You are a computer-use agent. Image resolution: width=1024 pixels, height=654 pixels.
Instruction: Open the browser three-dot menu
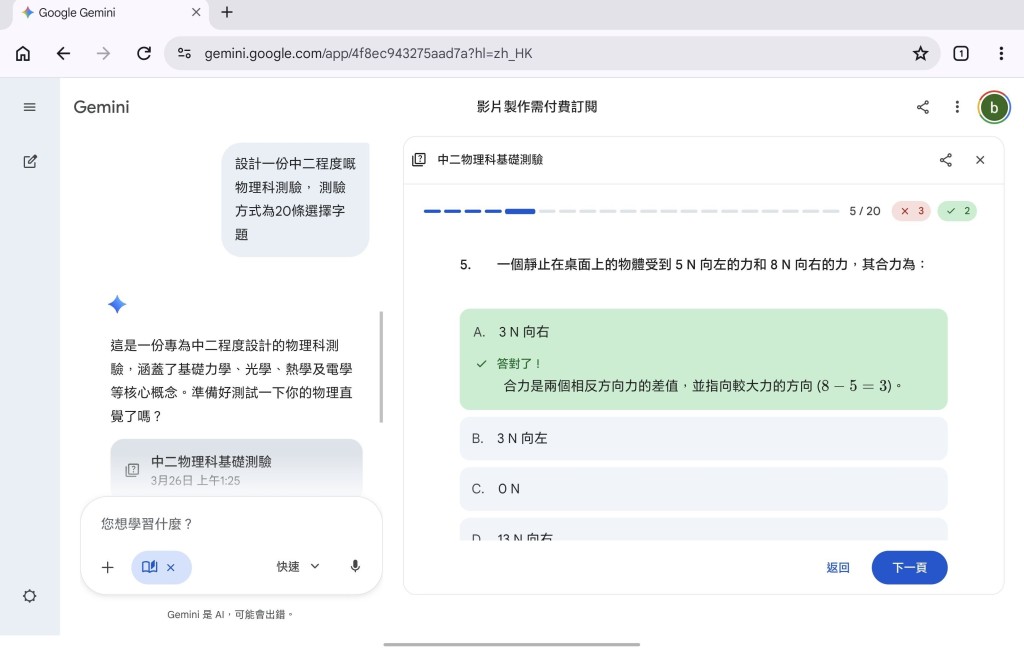1003,53
